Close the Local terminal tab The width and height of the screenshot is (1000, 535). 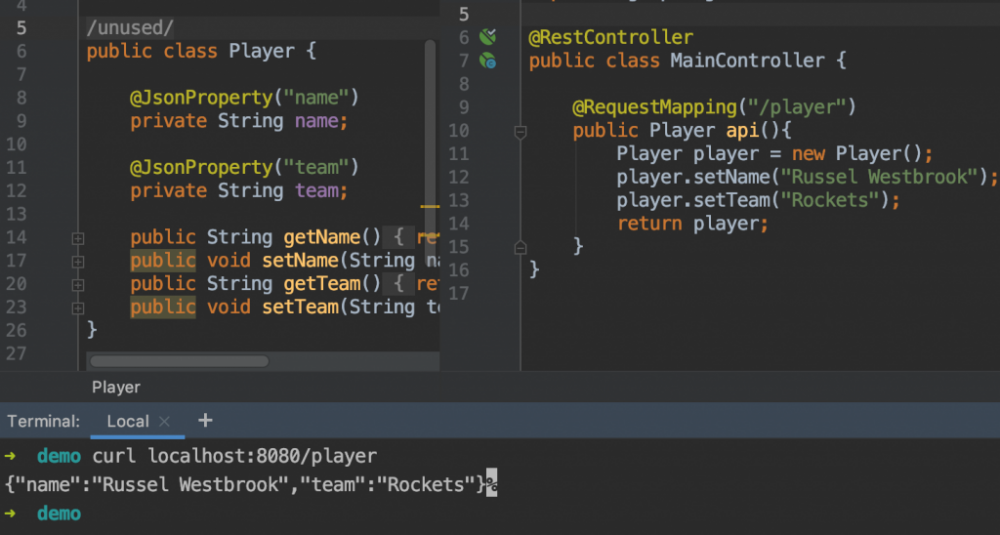click(165, 421)
